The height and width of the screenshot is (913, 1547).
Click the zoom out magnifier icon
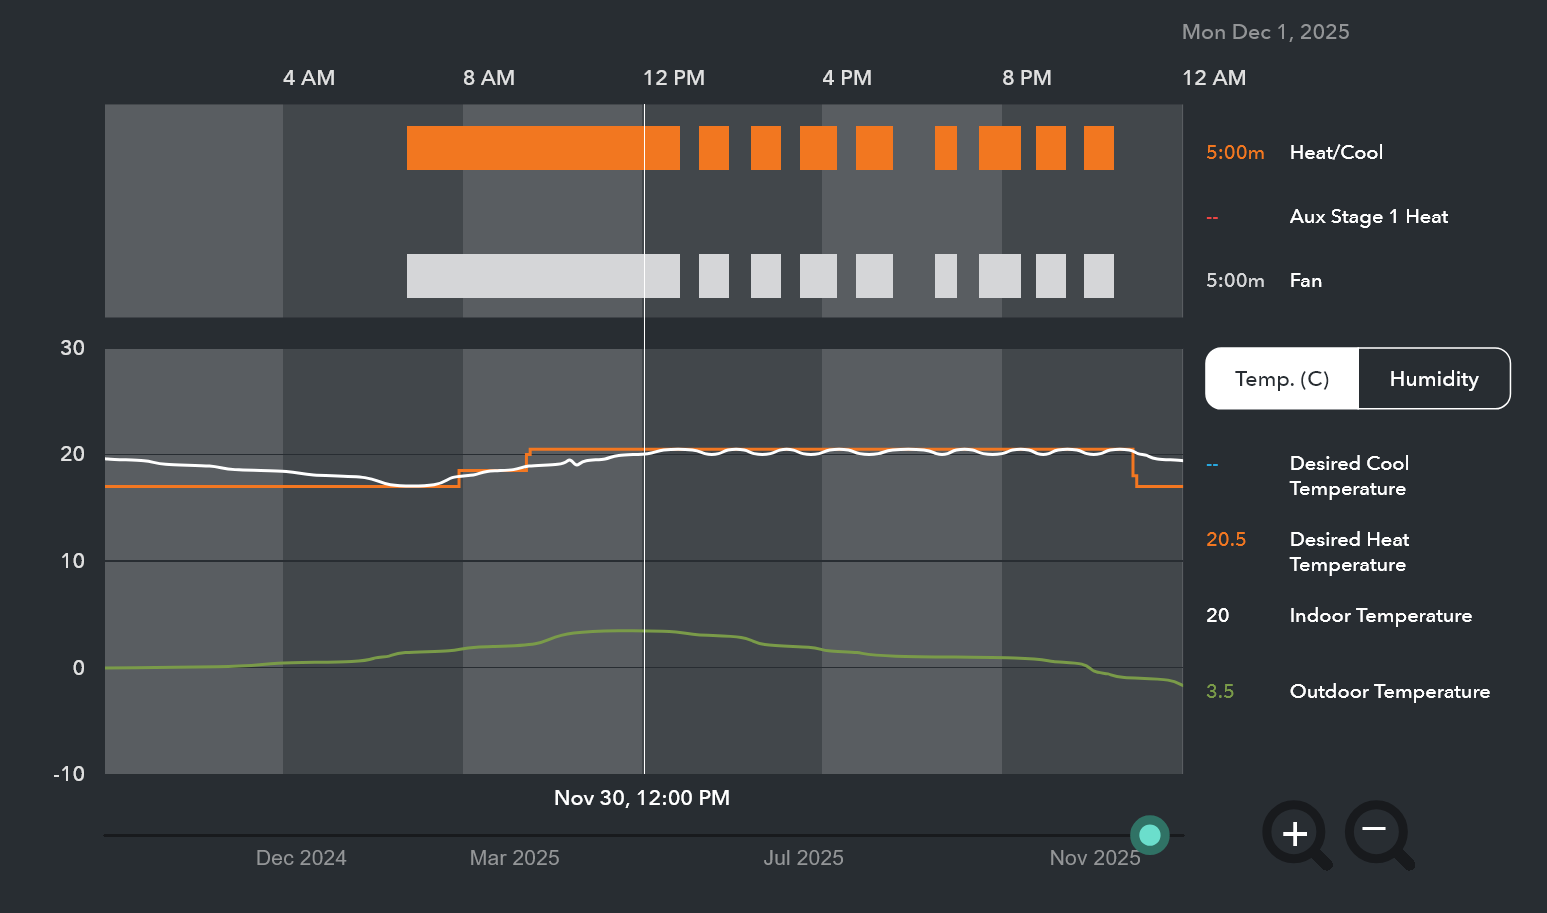(1377, 832)
